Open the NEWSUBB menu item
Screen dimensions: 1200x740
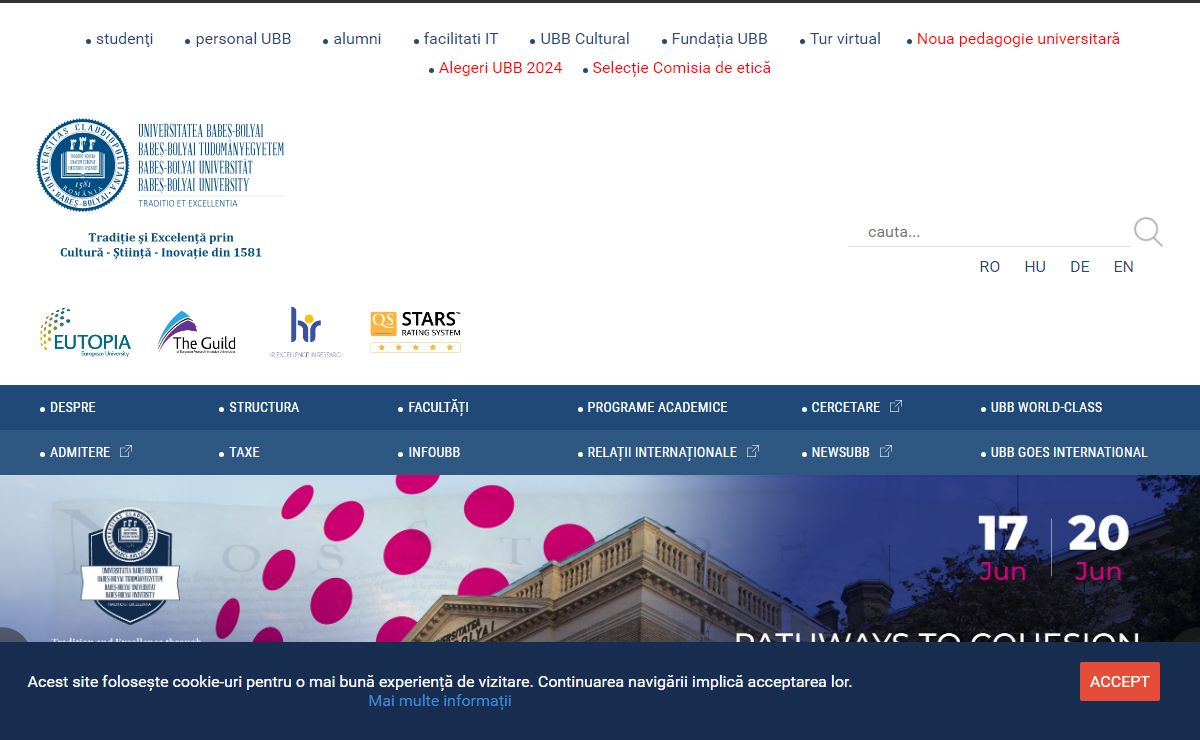pos(841,453)
